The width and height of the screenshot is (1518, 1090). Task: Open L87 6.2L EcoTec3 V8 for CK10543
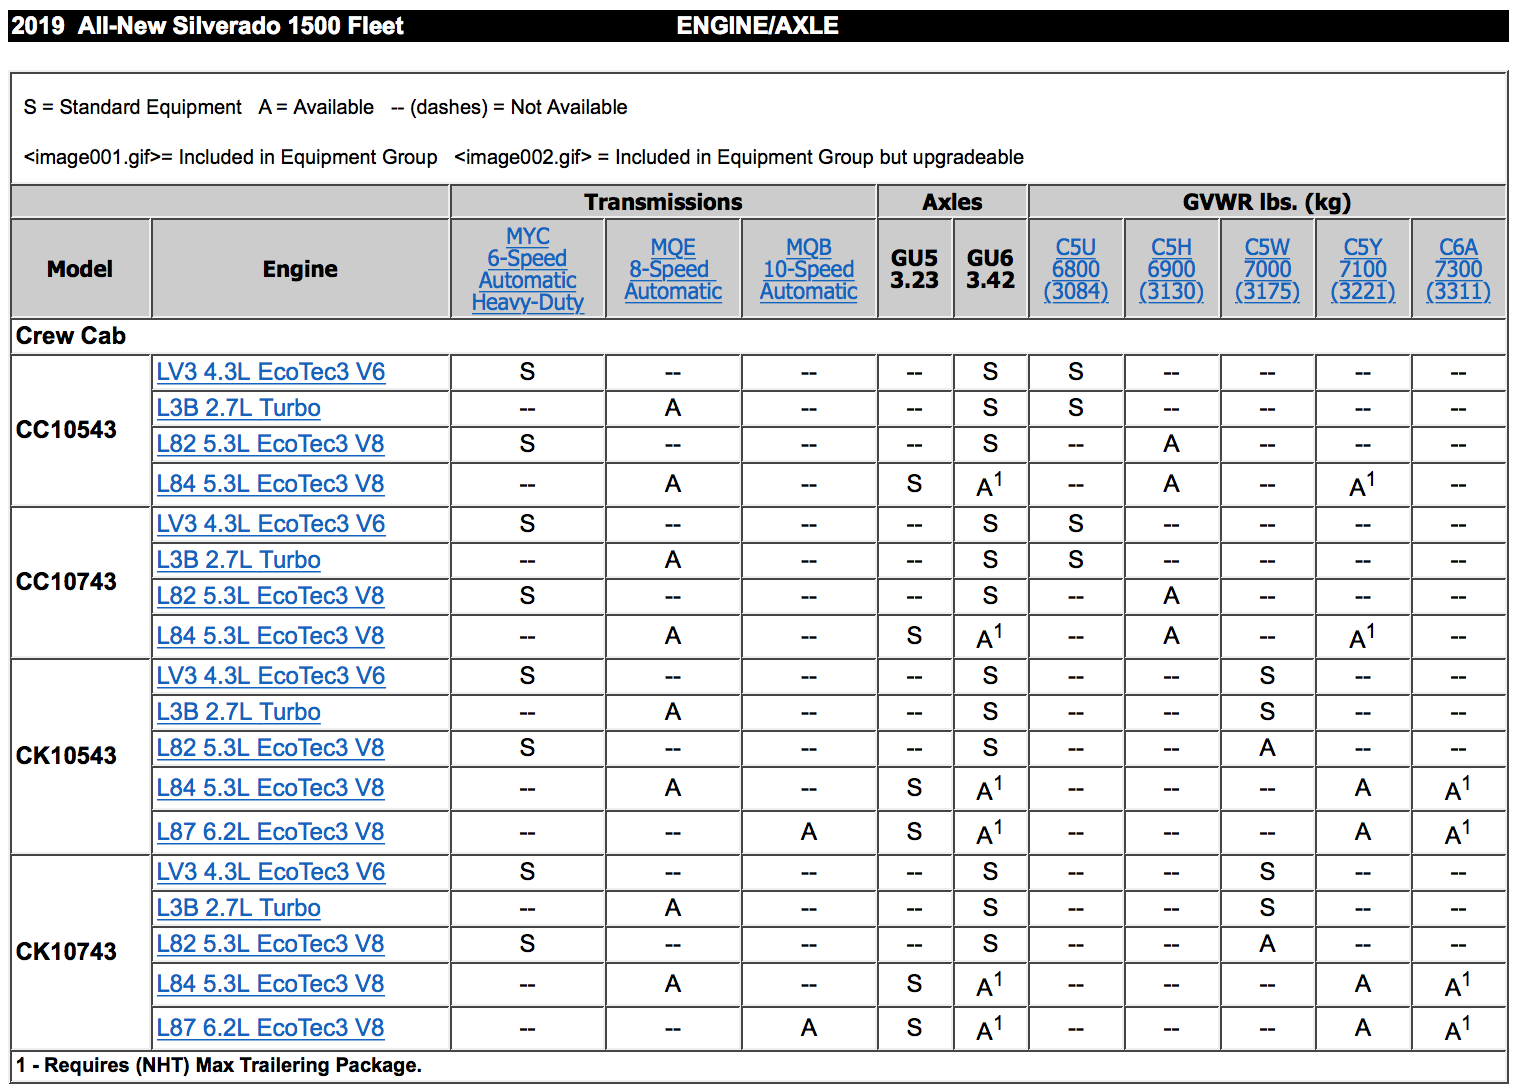pos(270,832)
